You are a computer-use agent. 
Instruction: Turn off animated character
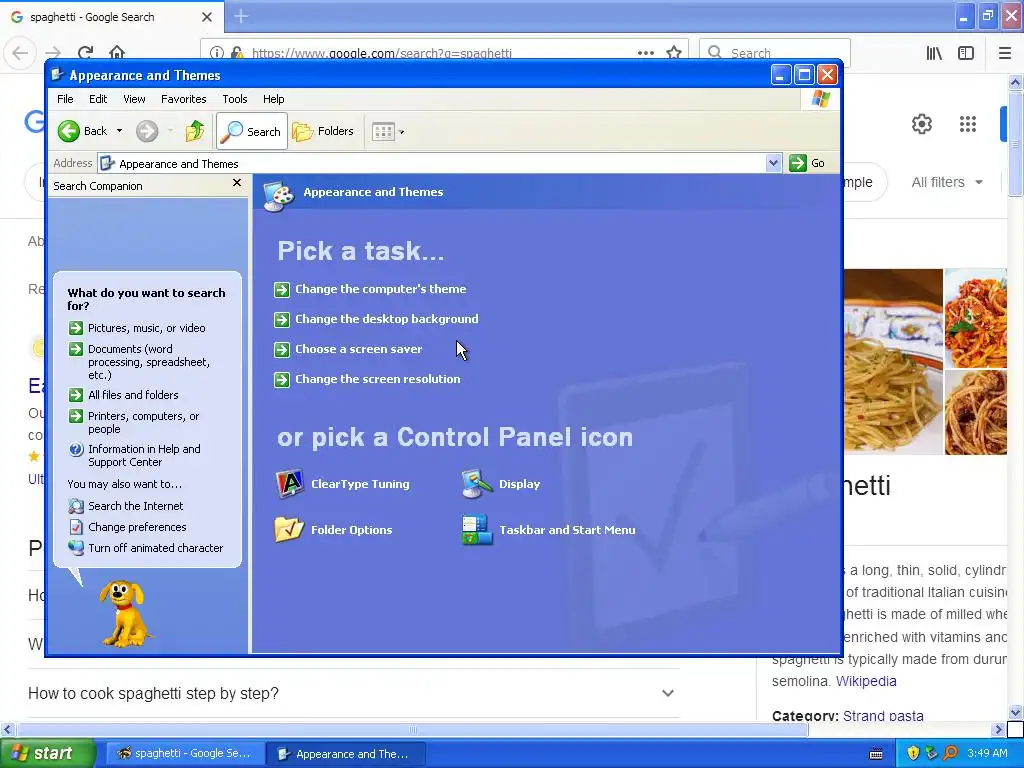155,548
